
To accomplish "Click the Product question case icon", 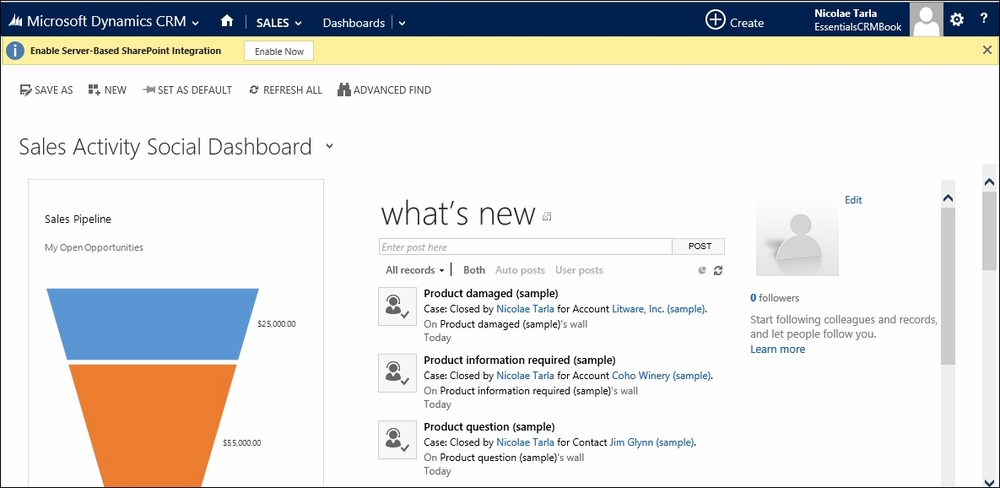I will pyautogui.click(x=397, y=440).
